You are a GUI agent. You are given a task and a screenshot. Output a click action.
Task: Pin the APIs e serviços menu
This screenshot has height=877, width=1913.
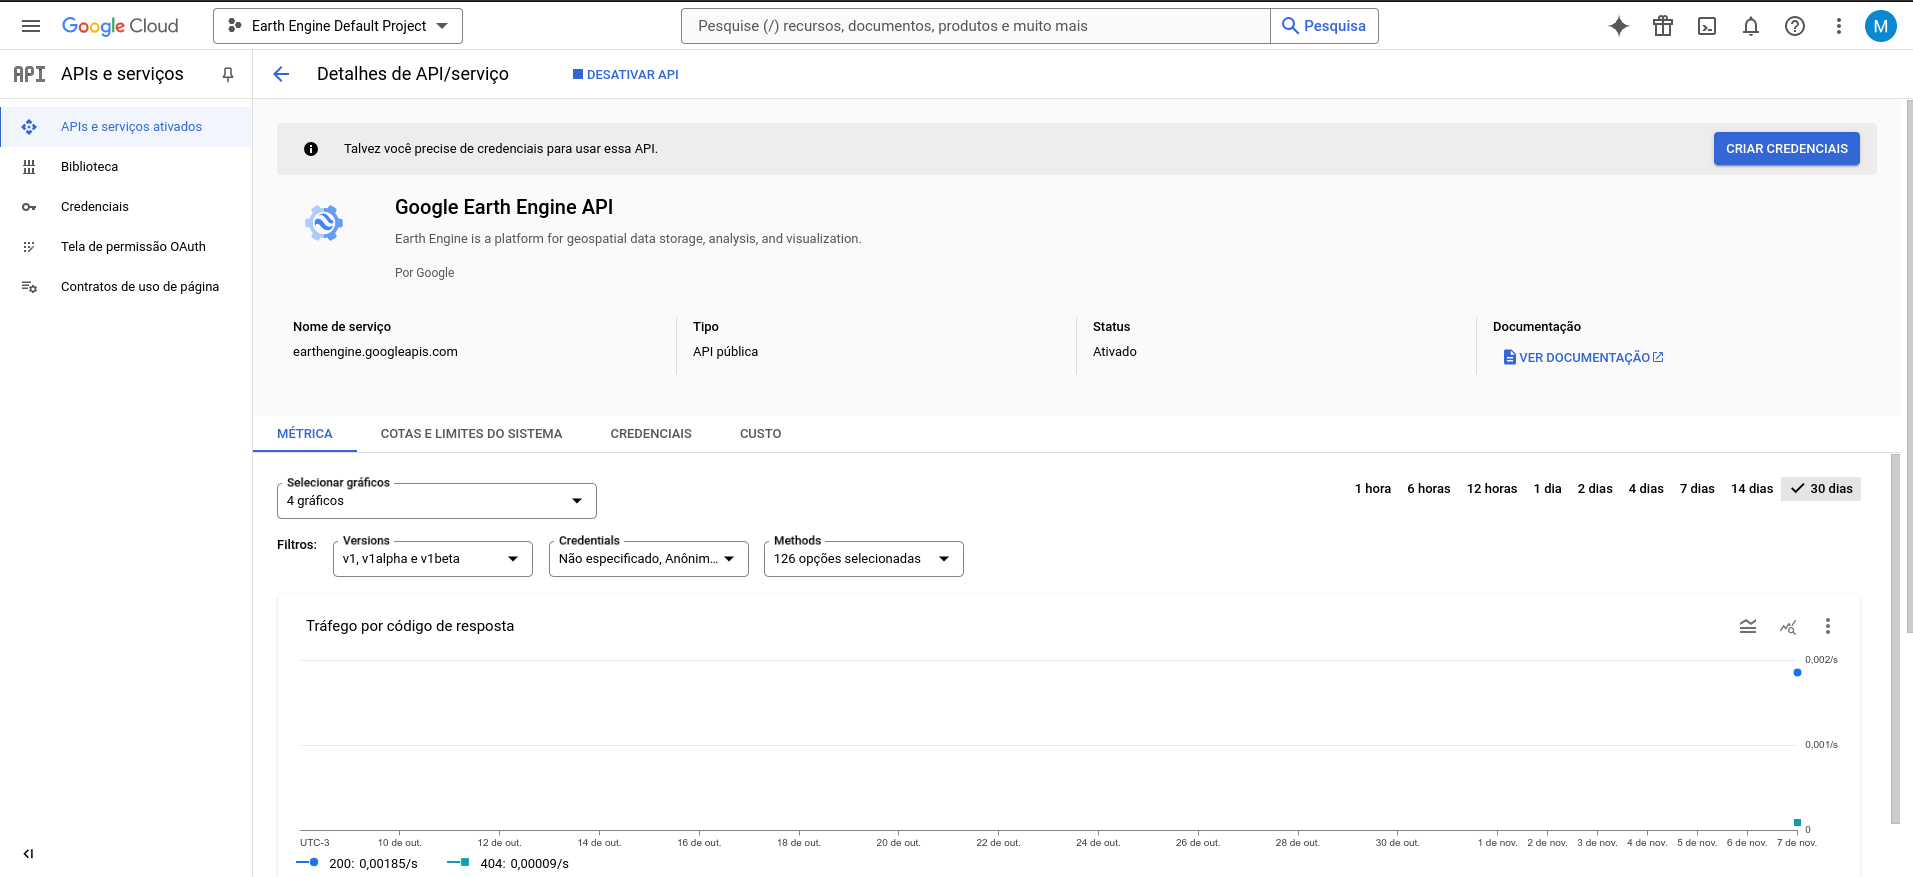click(228, 74)
